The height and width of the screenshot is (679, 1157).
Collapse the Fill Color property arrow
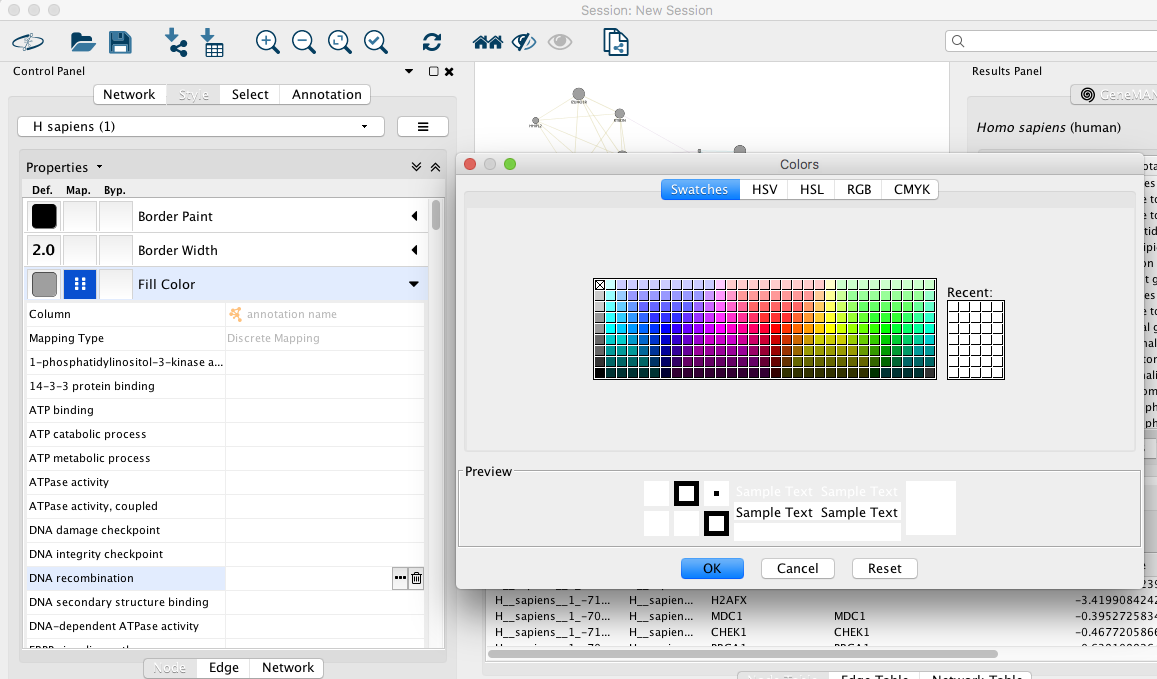[414, 284]
